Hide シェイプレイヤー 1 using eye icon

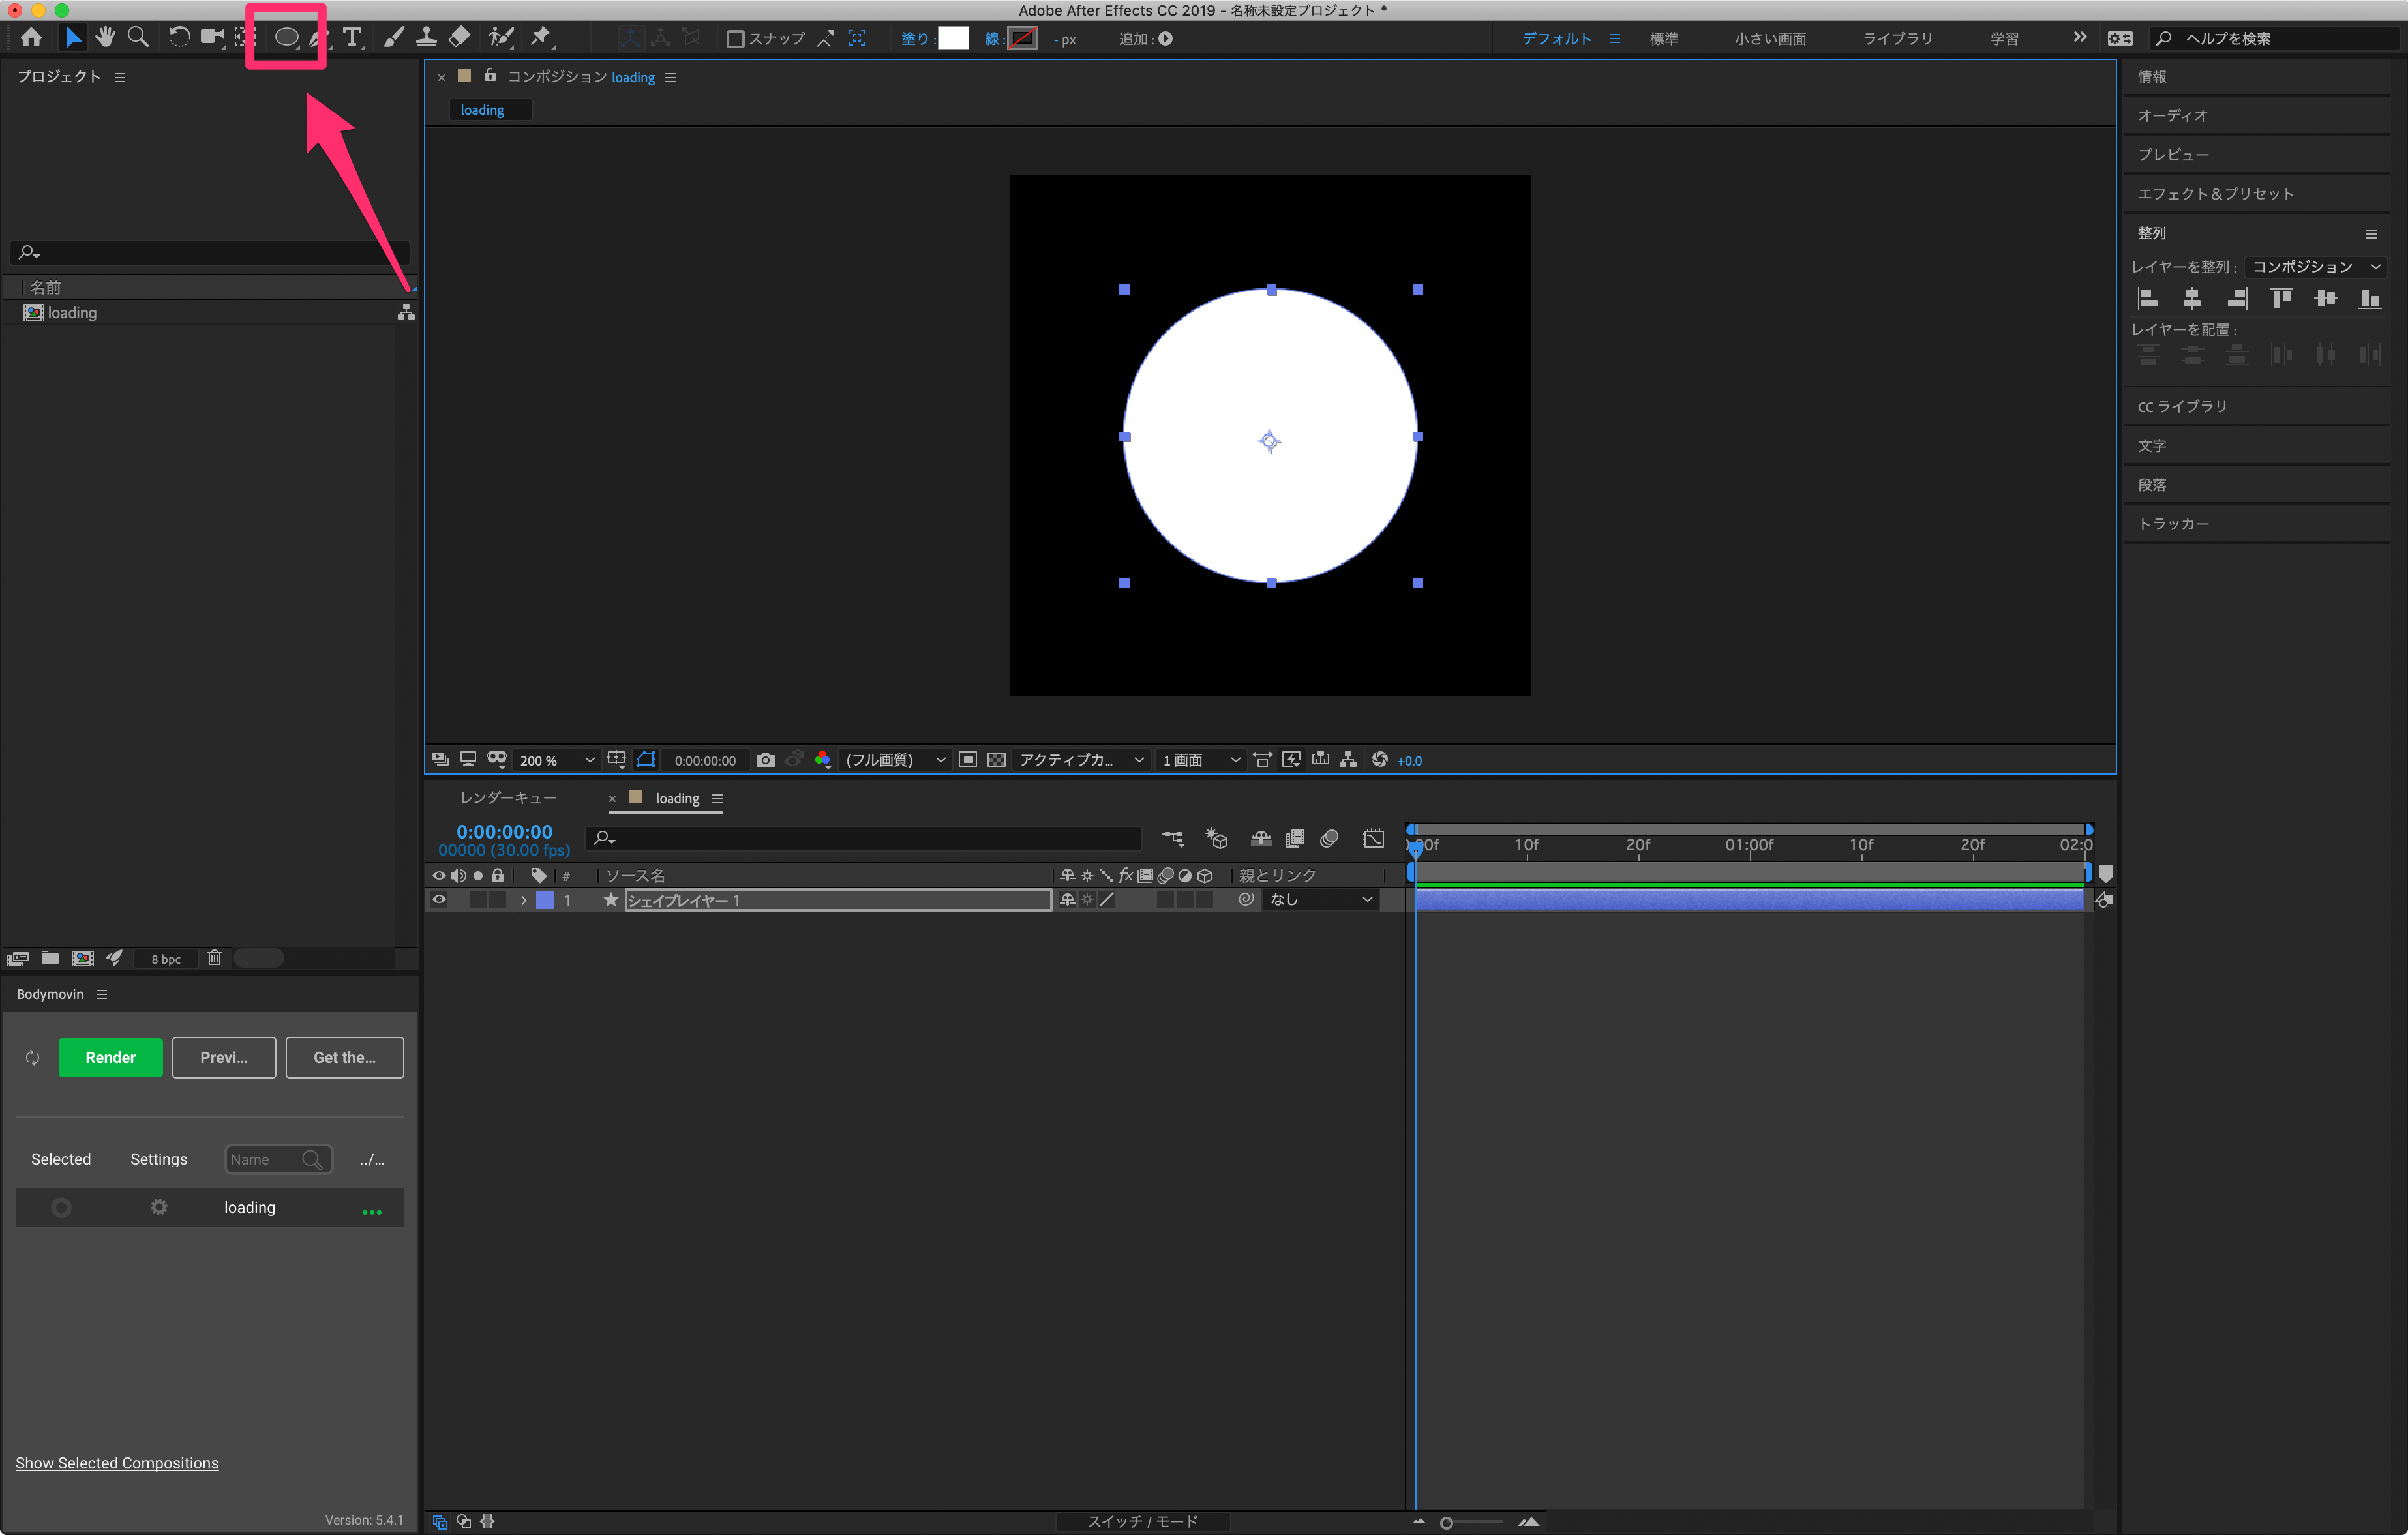(439, 899)
